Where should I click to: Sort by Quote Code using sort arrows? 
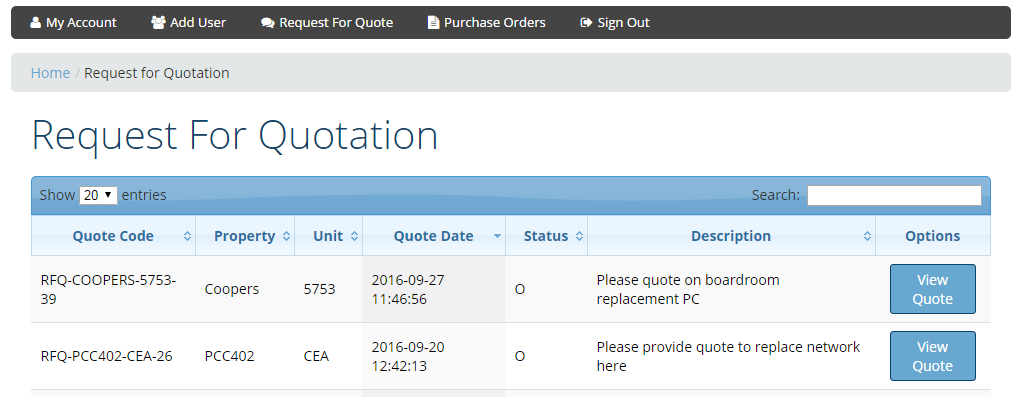188,236
